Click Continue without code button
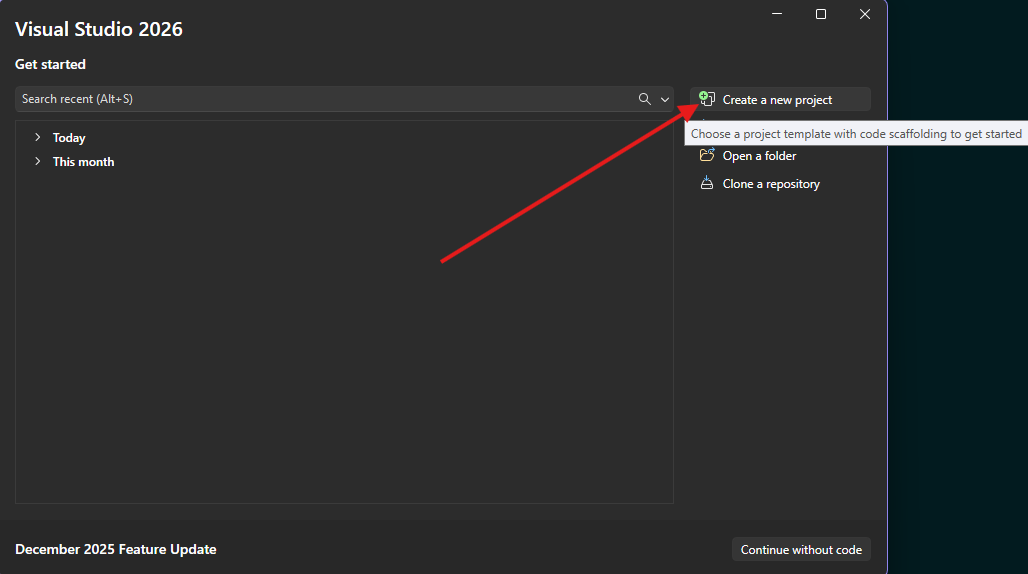Image resolution: width=1028 pixels, height=574 pixels. [801, 550]
